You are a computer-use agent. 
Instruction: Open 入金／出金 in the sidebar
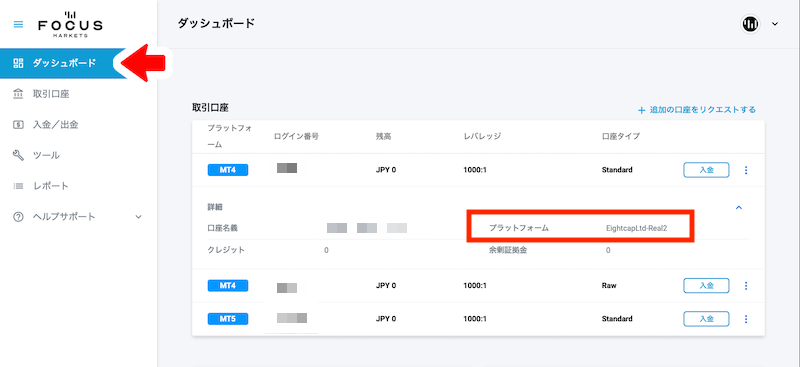tap(55, 125)
